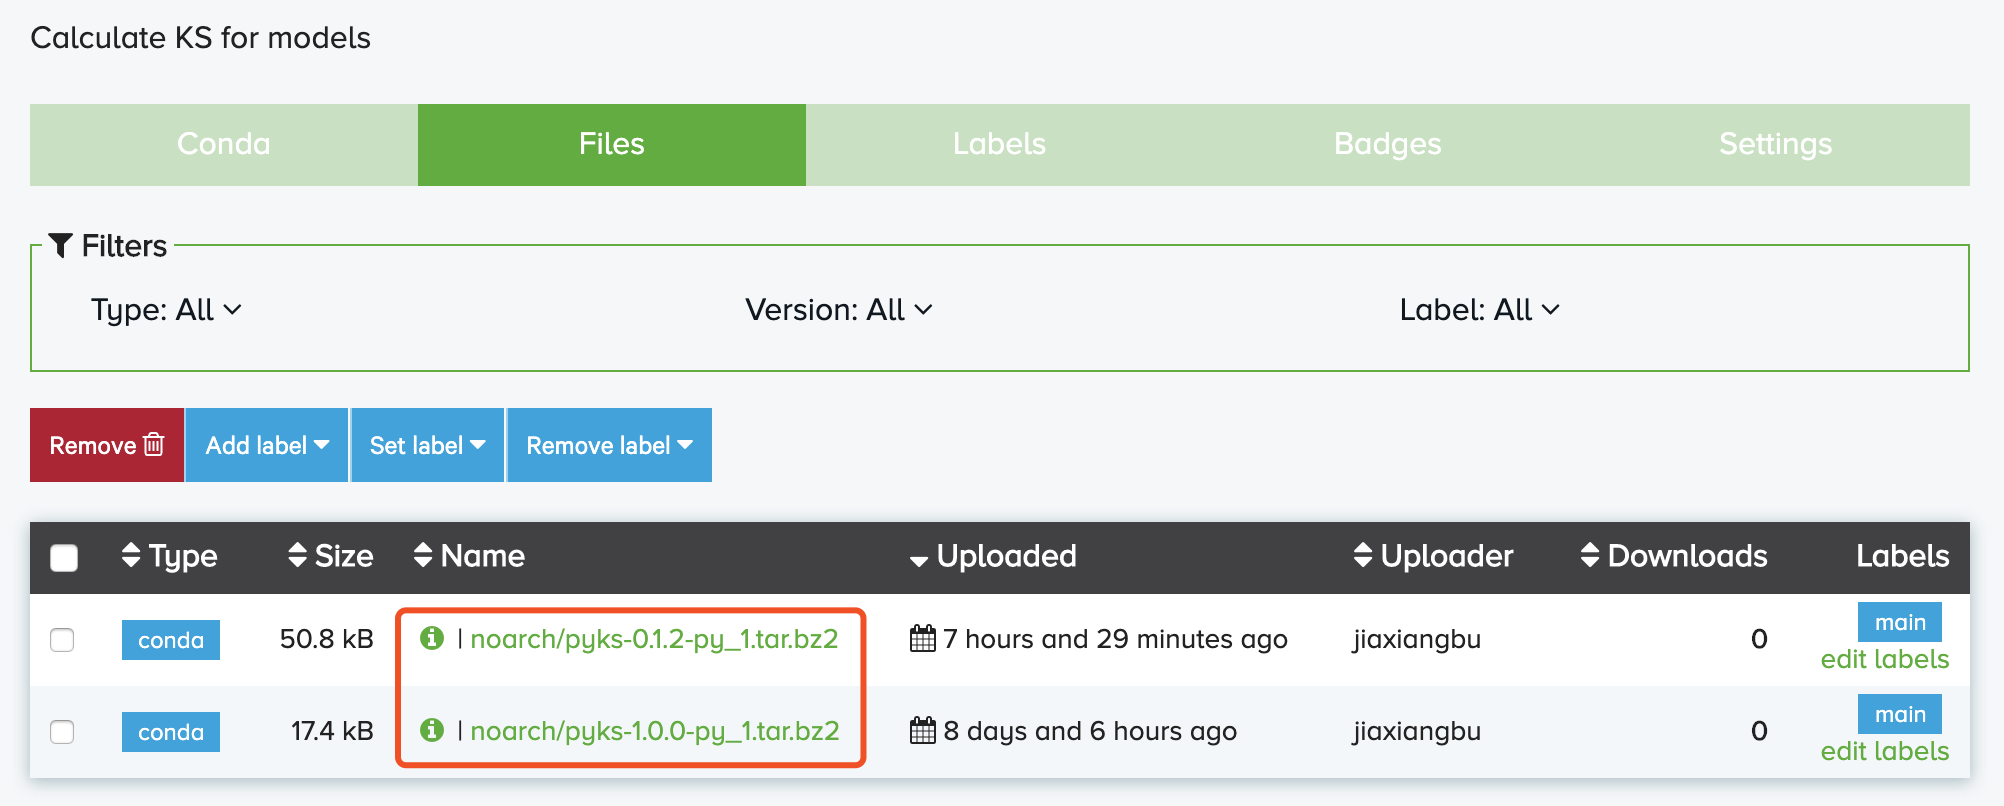Image resolution: width=2004 pixels, height=806 pixels.
Task: Click the conda type badge for pyks-1.0.0
Action: click(171, 732)
